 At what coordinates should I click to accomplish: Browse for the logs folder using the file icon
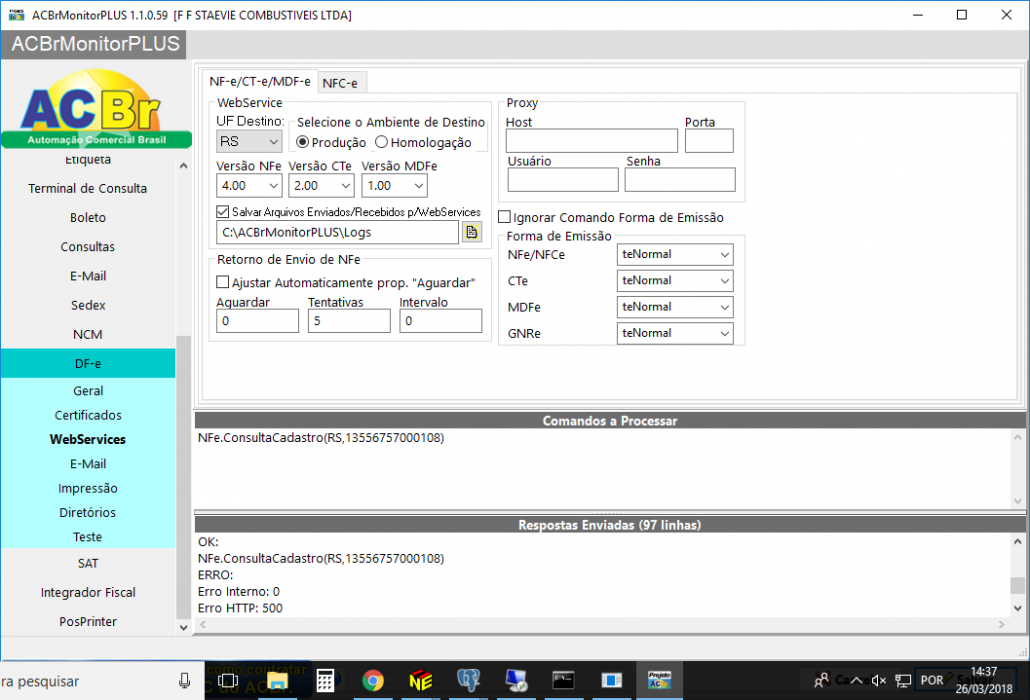472,232
